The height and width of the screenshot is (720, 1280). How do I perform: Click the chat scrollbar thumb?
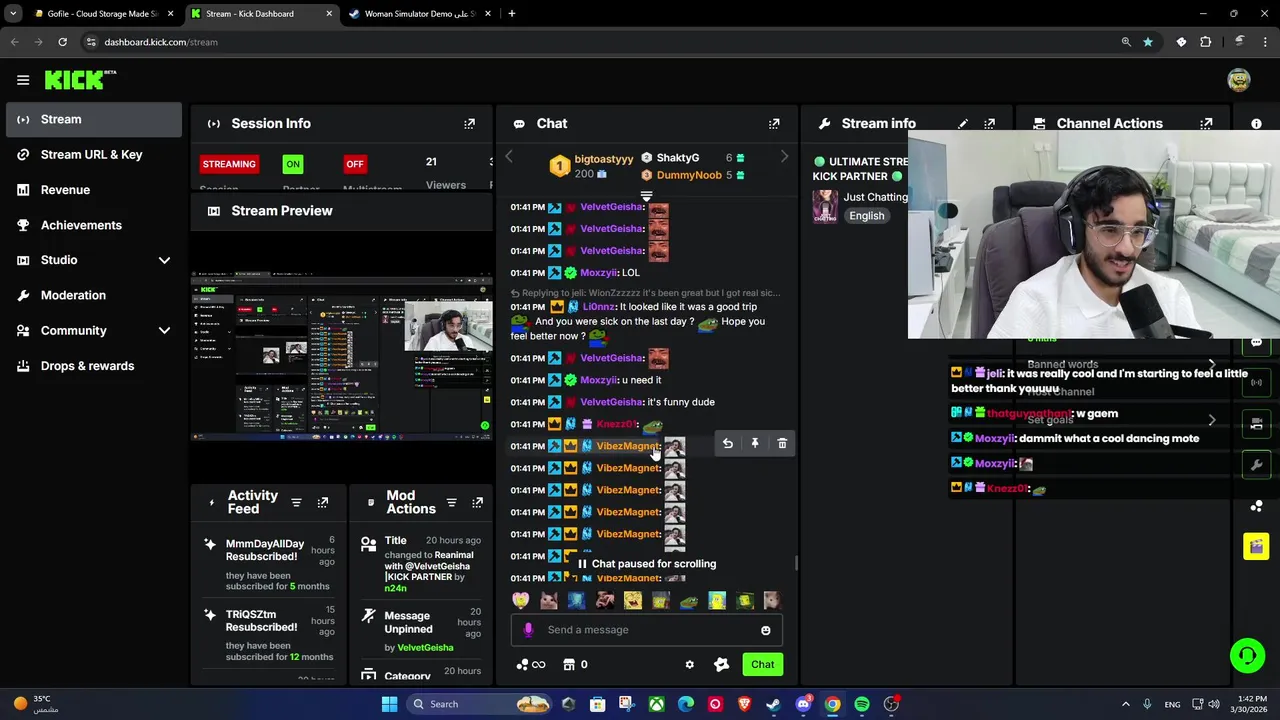coord(796,564)
